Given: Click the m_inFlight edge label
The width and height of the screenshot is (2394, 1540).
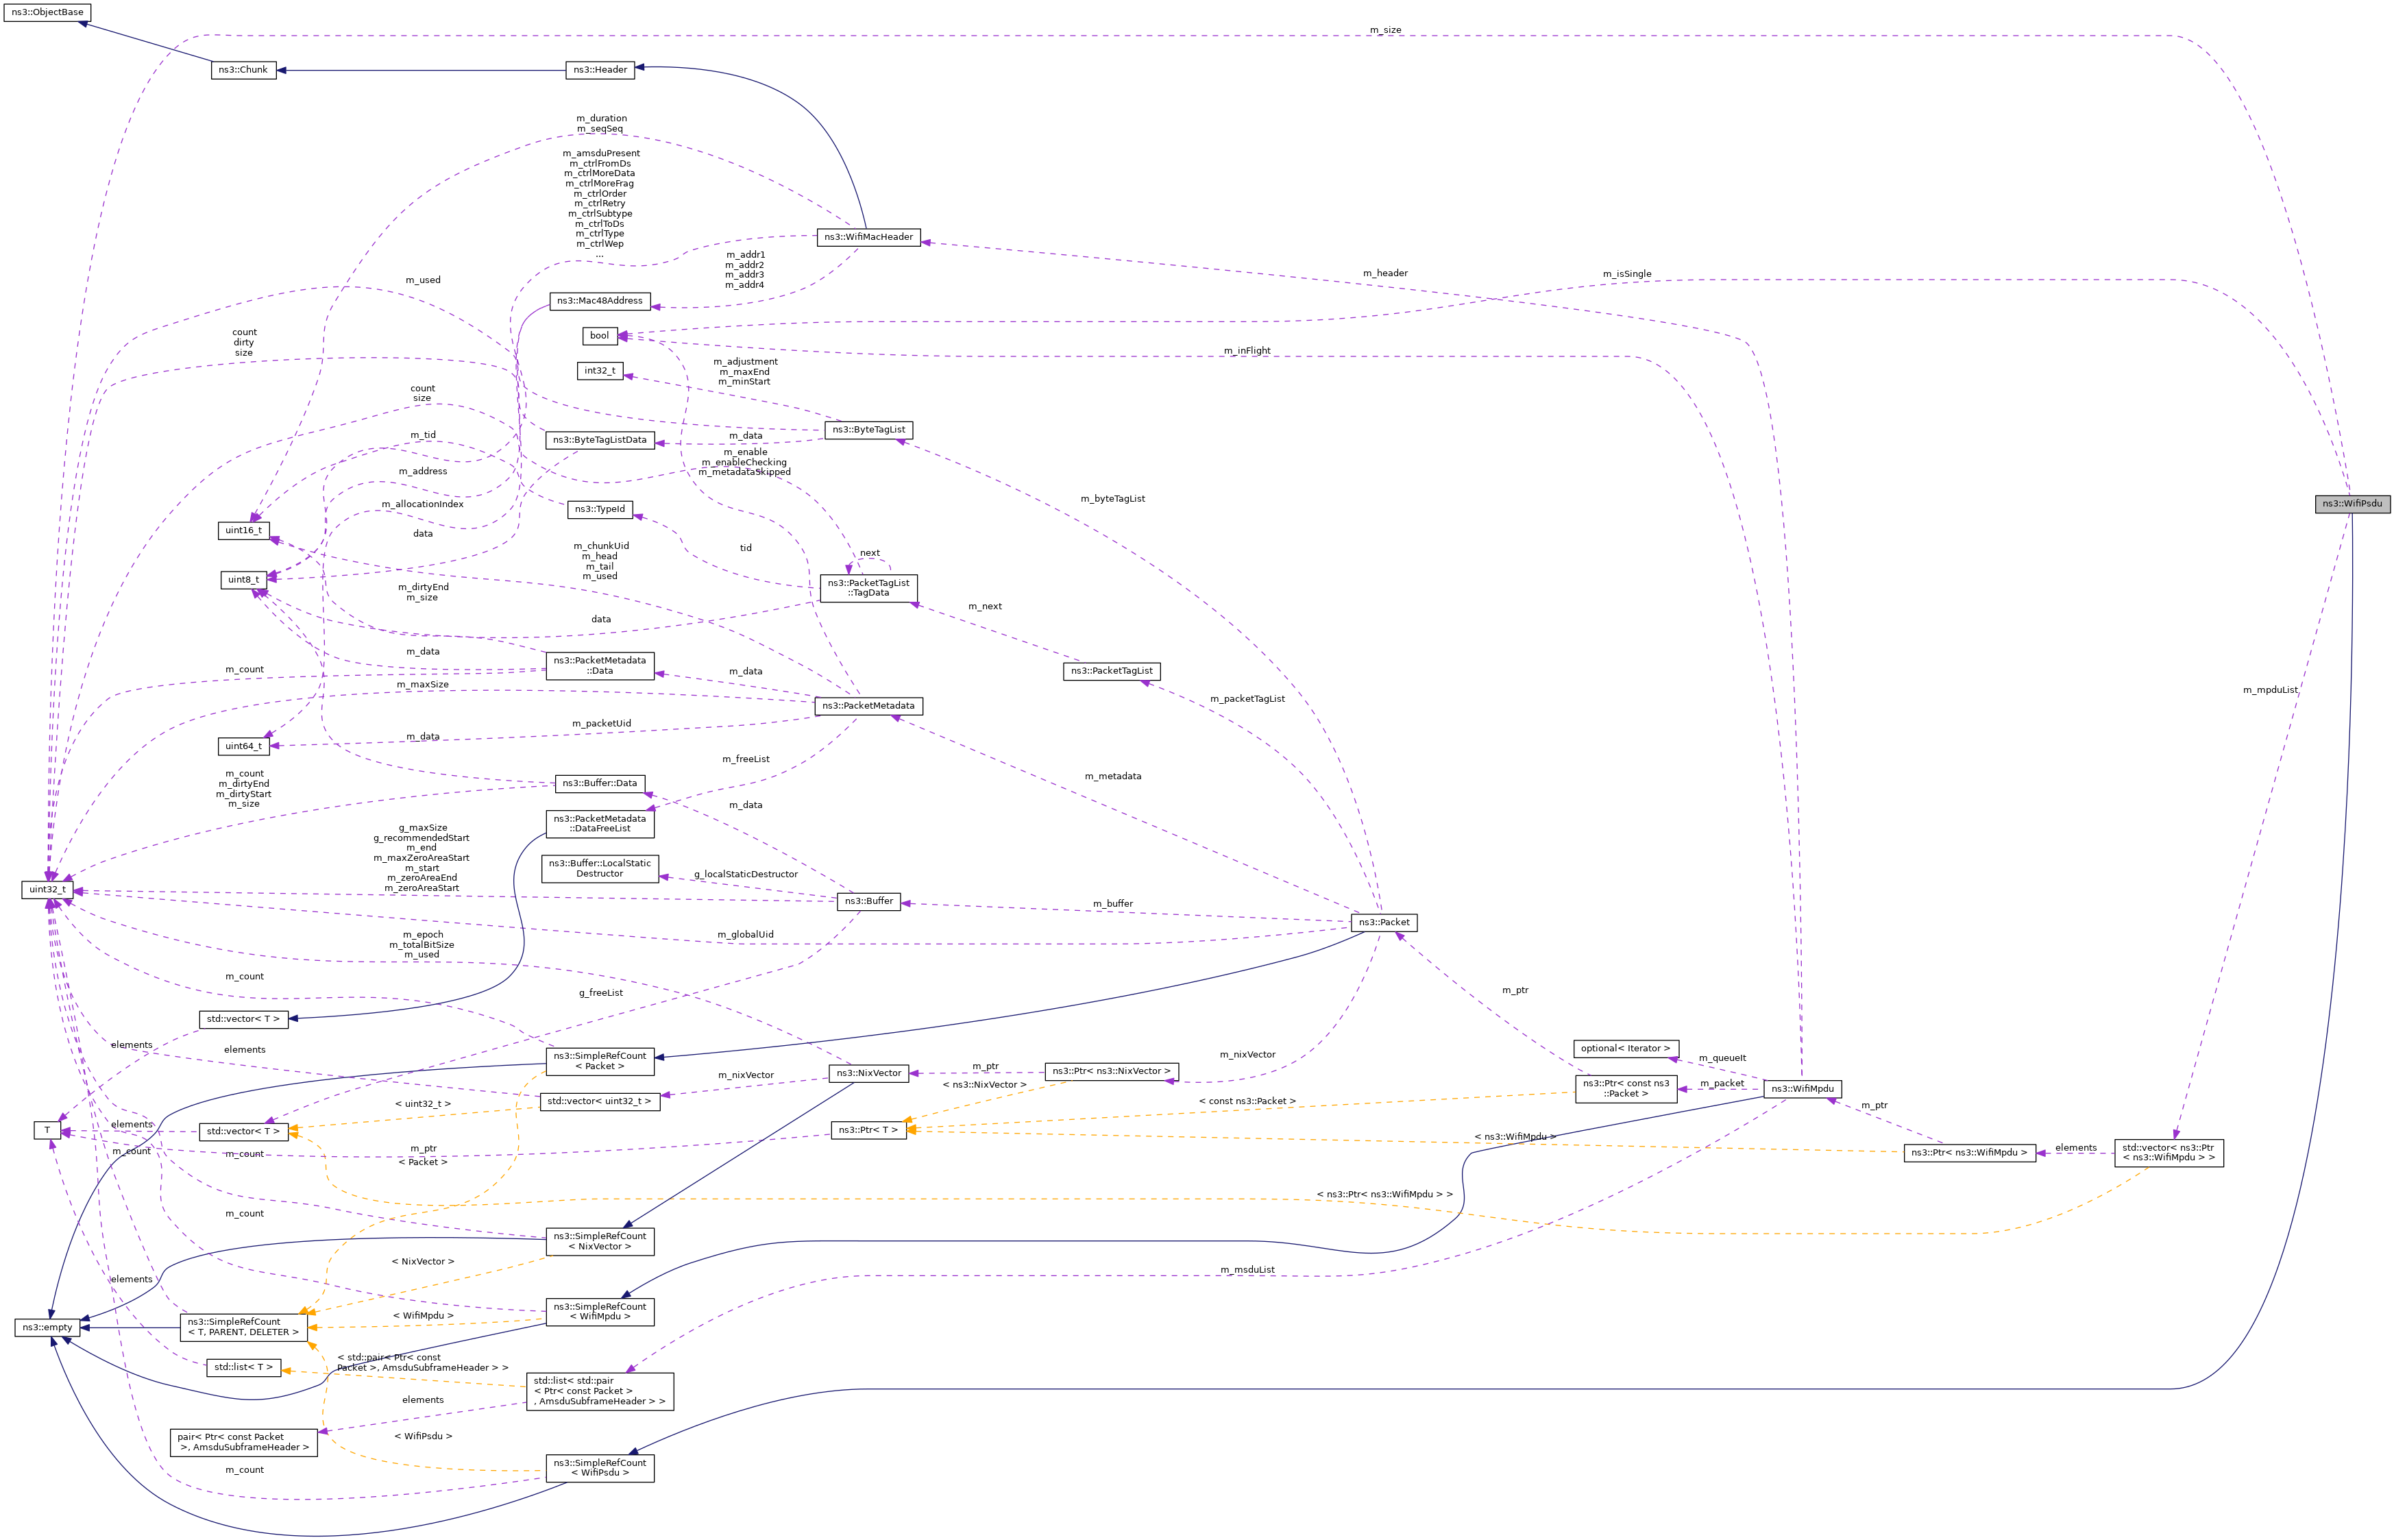Looking at the screenshot, I should coord(1247,351).
